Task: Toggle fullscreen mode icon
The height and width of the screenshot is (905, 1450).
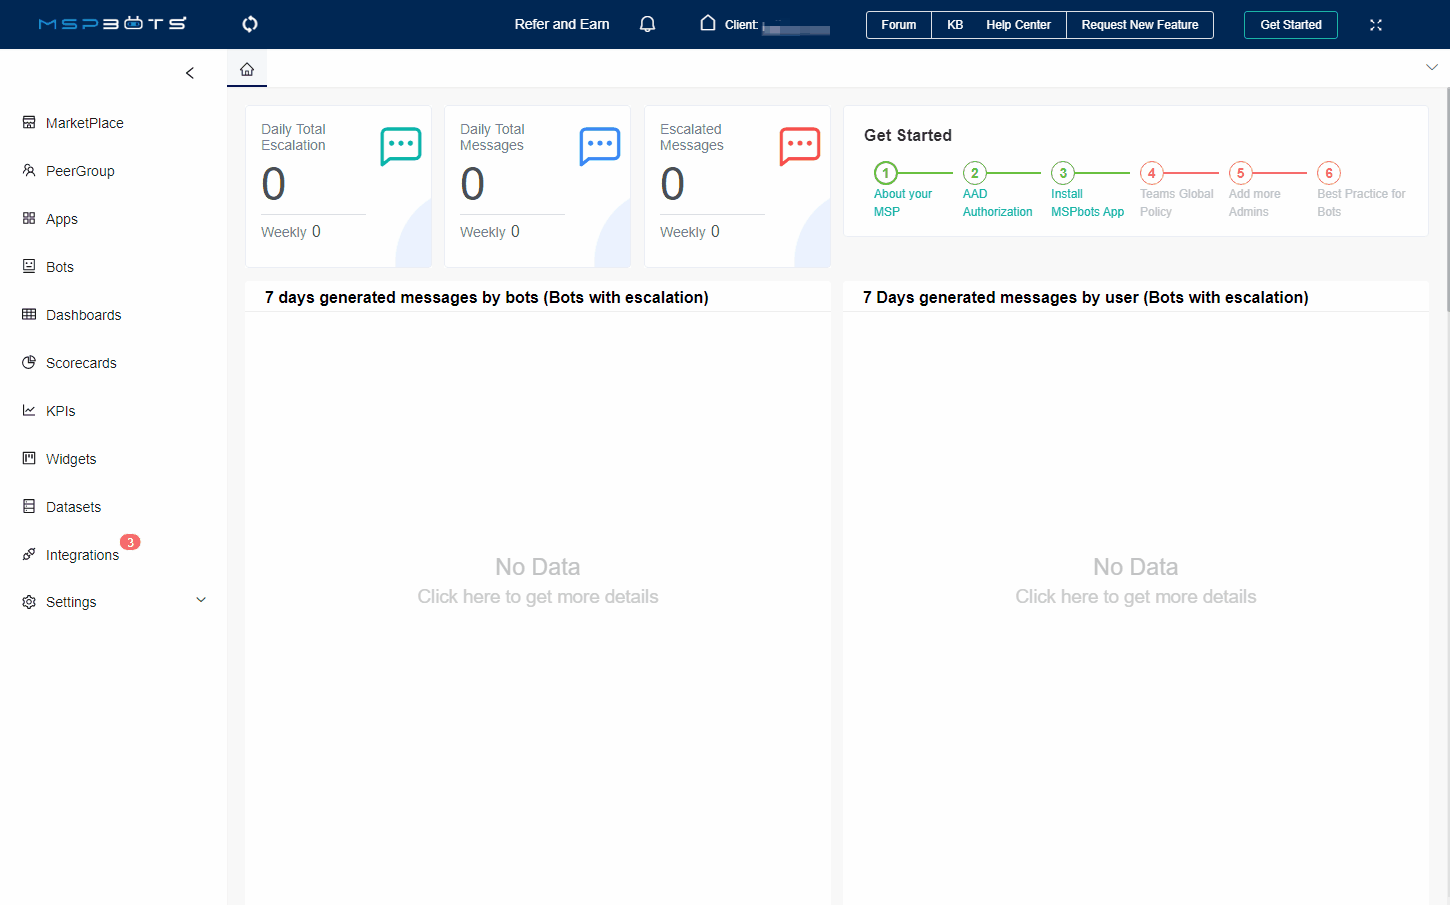Action: (1376, 25)
